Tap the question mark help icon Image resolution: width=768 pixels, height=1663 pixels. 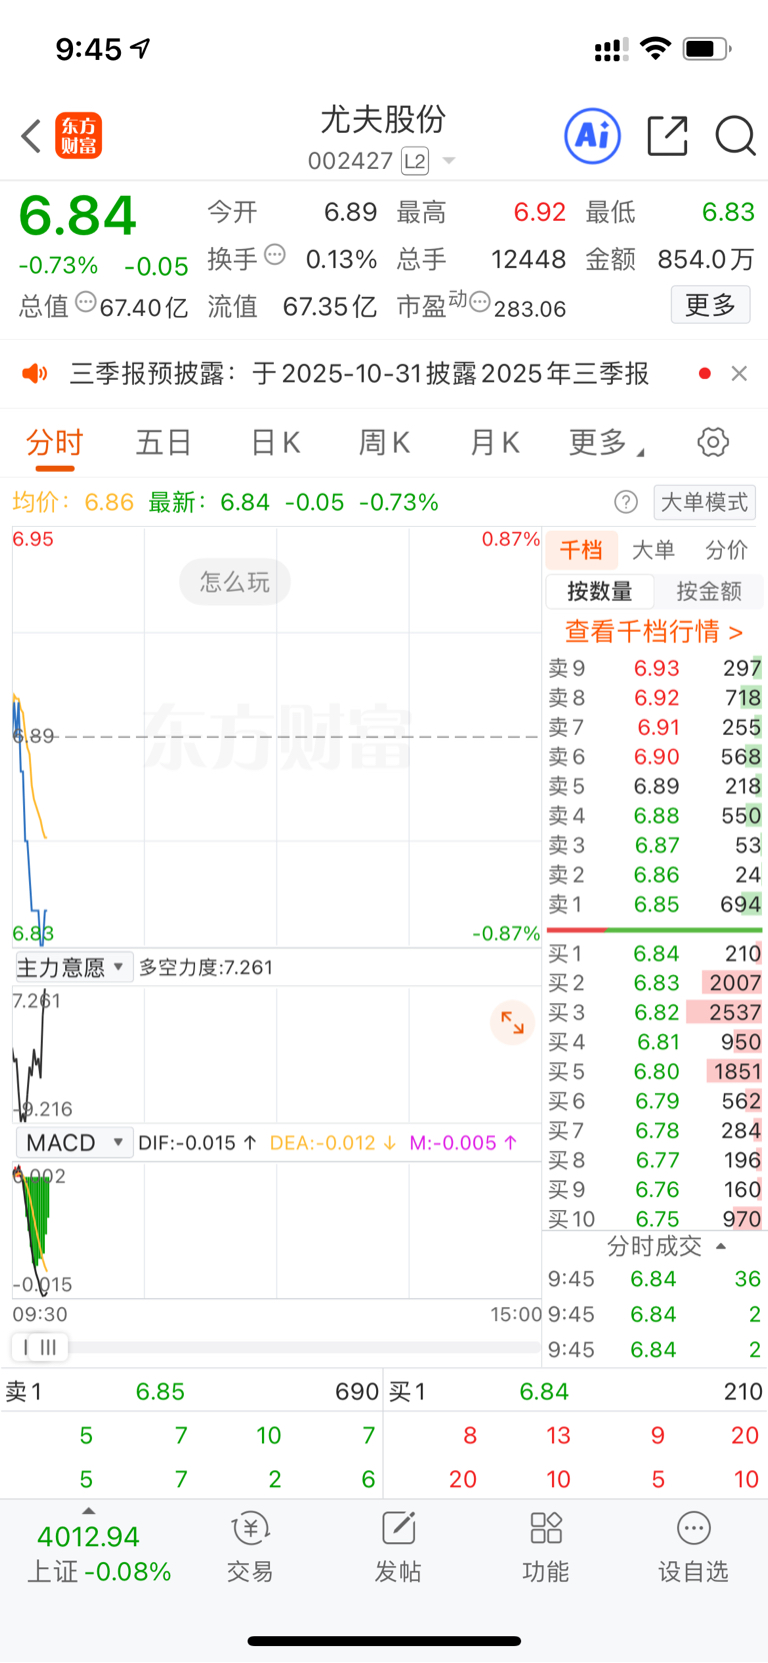click(x=626, y=502)
